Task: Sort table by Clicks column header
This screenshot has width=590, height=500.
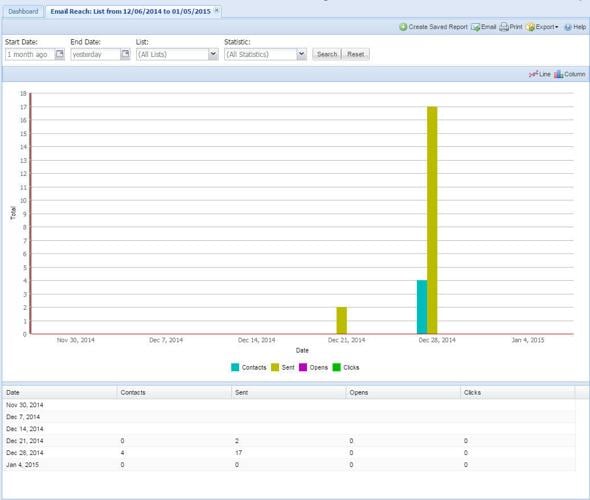Action: pos(518,392)
